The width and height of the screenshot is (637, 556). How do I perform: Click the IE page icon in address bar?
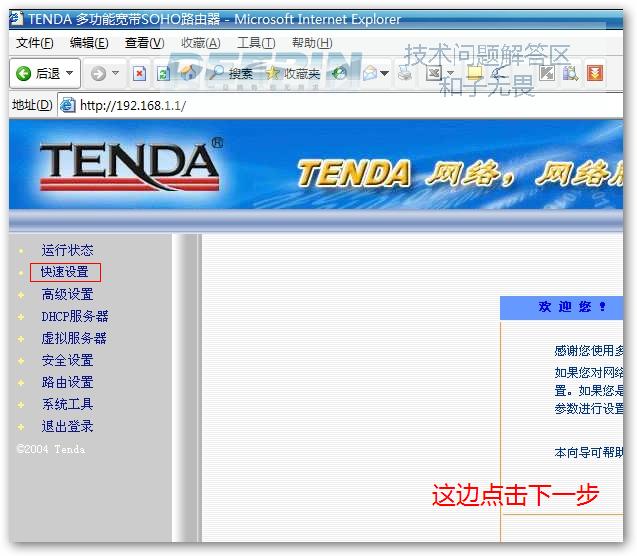click(67, 105)
